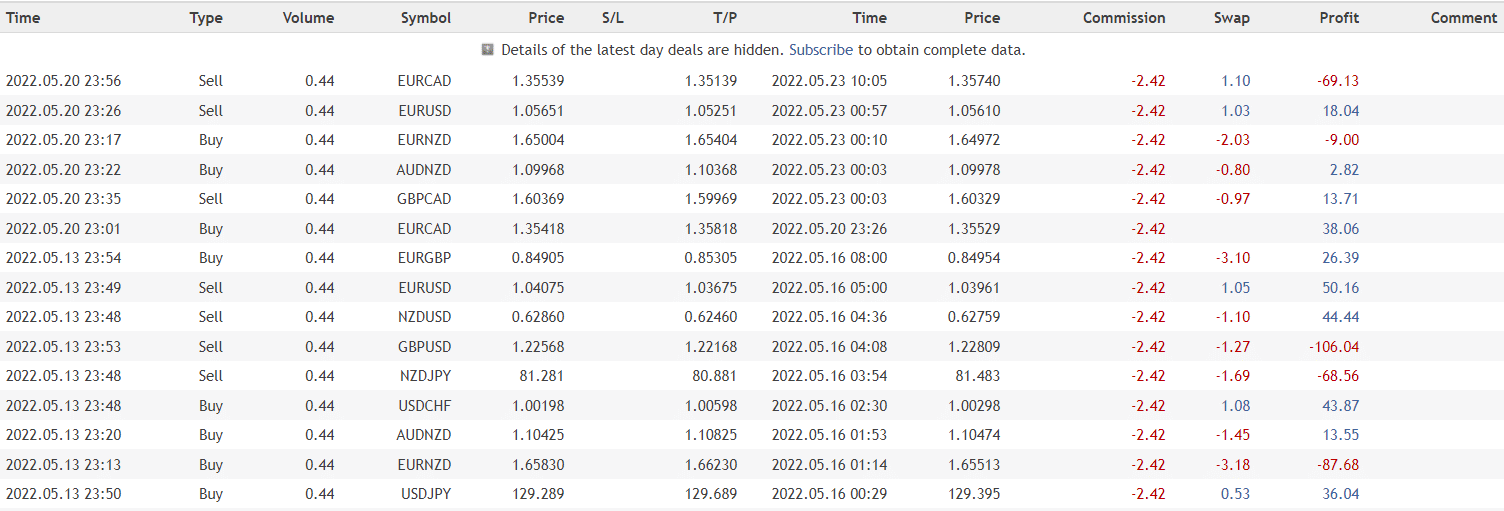Select open time 2022.05.13 23:53
This screenshot has height=511, width=1504.
pos(63,347)
